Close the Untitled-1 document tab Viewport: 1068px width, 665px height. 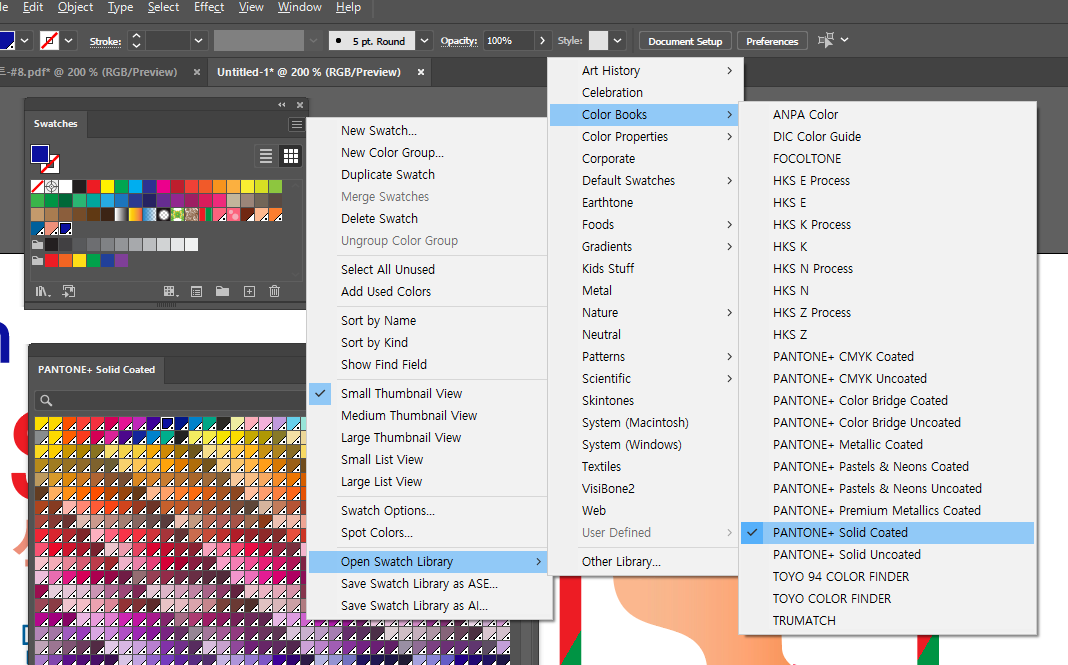(x=421, y=72)
